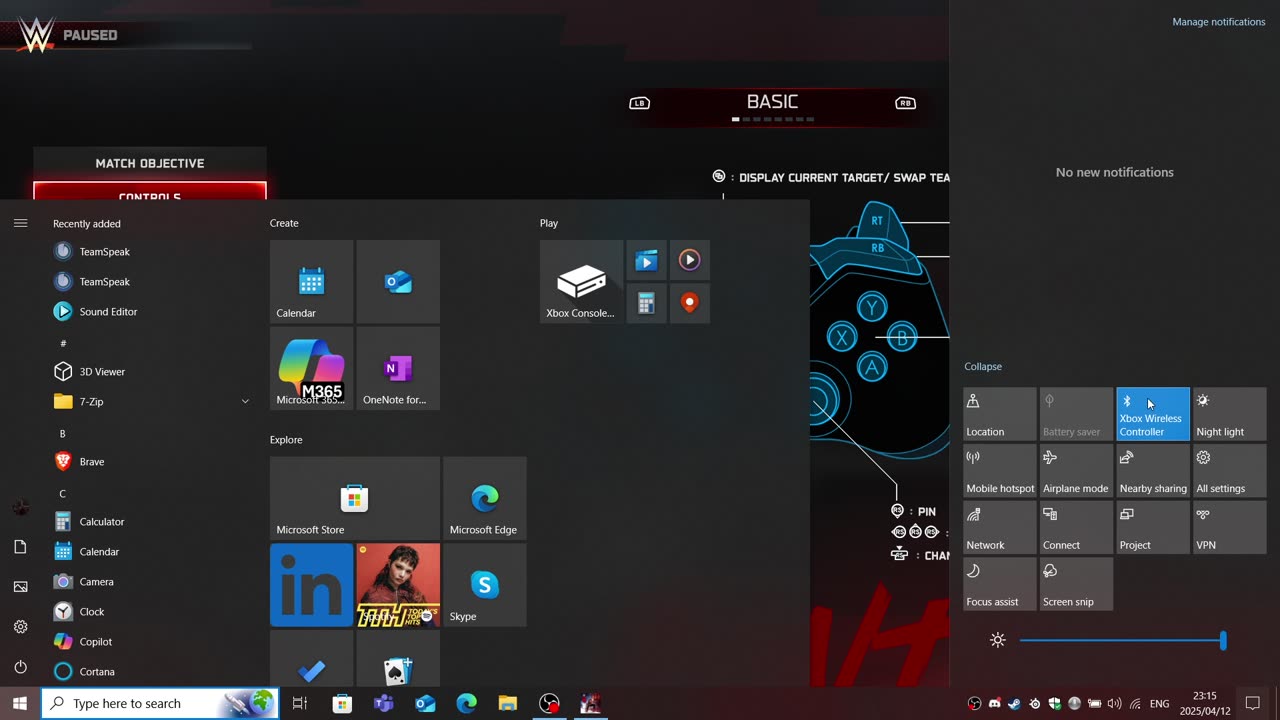Open the Xbox Console Companion tile
Viewport: 1280px width, 720px height.
pyautogui.click(x=581, y=281)
